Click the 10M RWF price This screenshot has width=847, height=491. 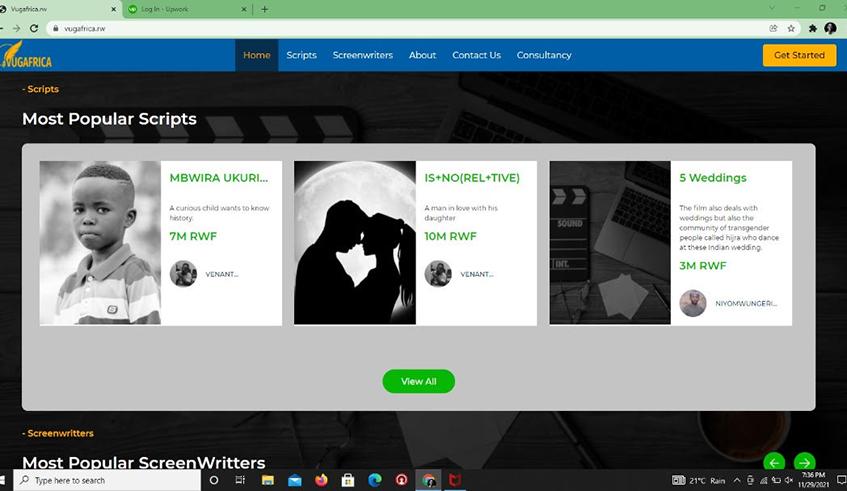coord(451,236)
